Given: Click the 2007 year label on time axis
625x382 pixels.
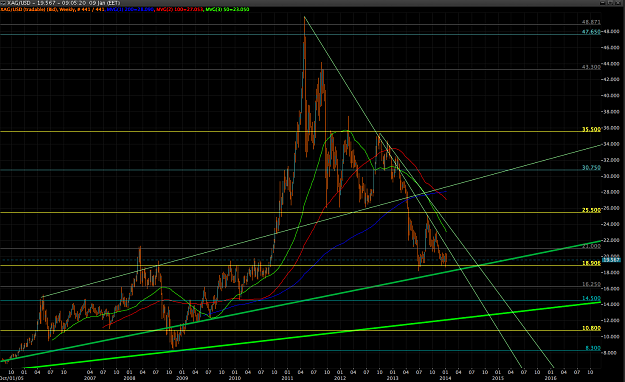Looking at the screenshot, I should click(90, 378).
